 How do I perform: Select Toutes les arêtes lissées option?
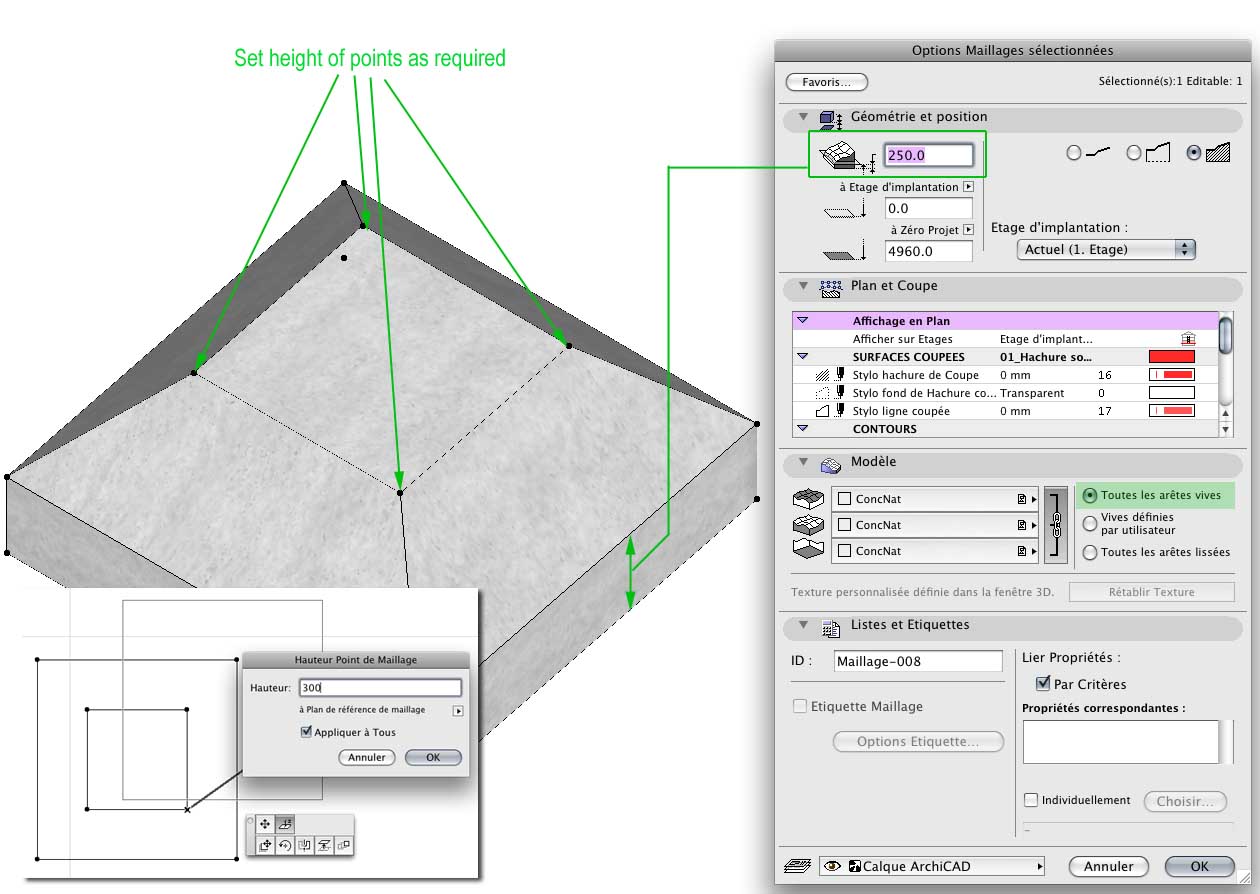pos(1088,552)
